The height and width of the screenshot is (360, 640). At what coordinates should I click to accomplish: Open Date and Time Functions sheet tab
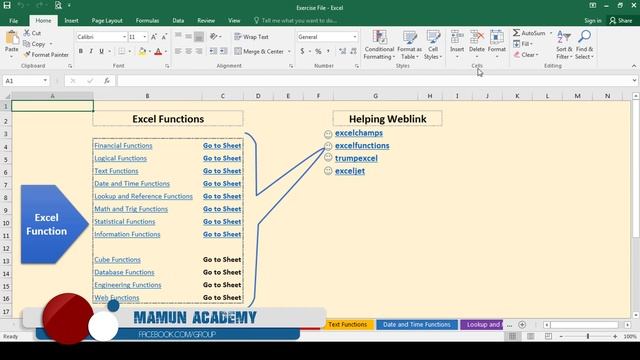(417, 324)
